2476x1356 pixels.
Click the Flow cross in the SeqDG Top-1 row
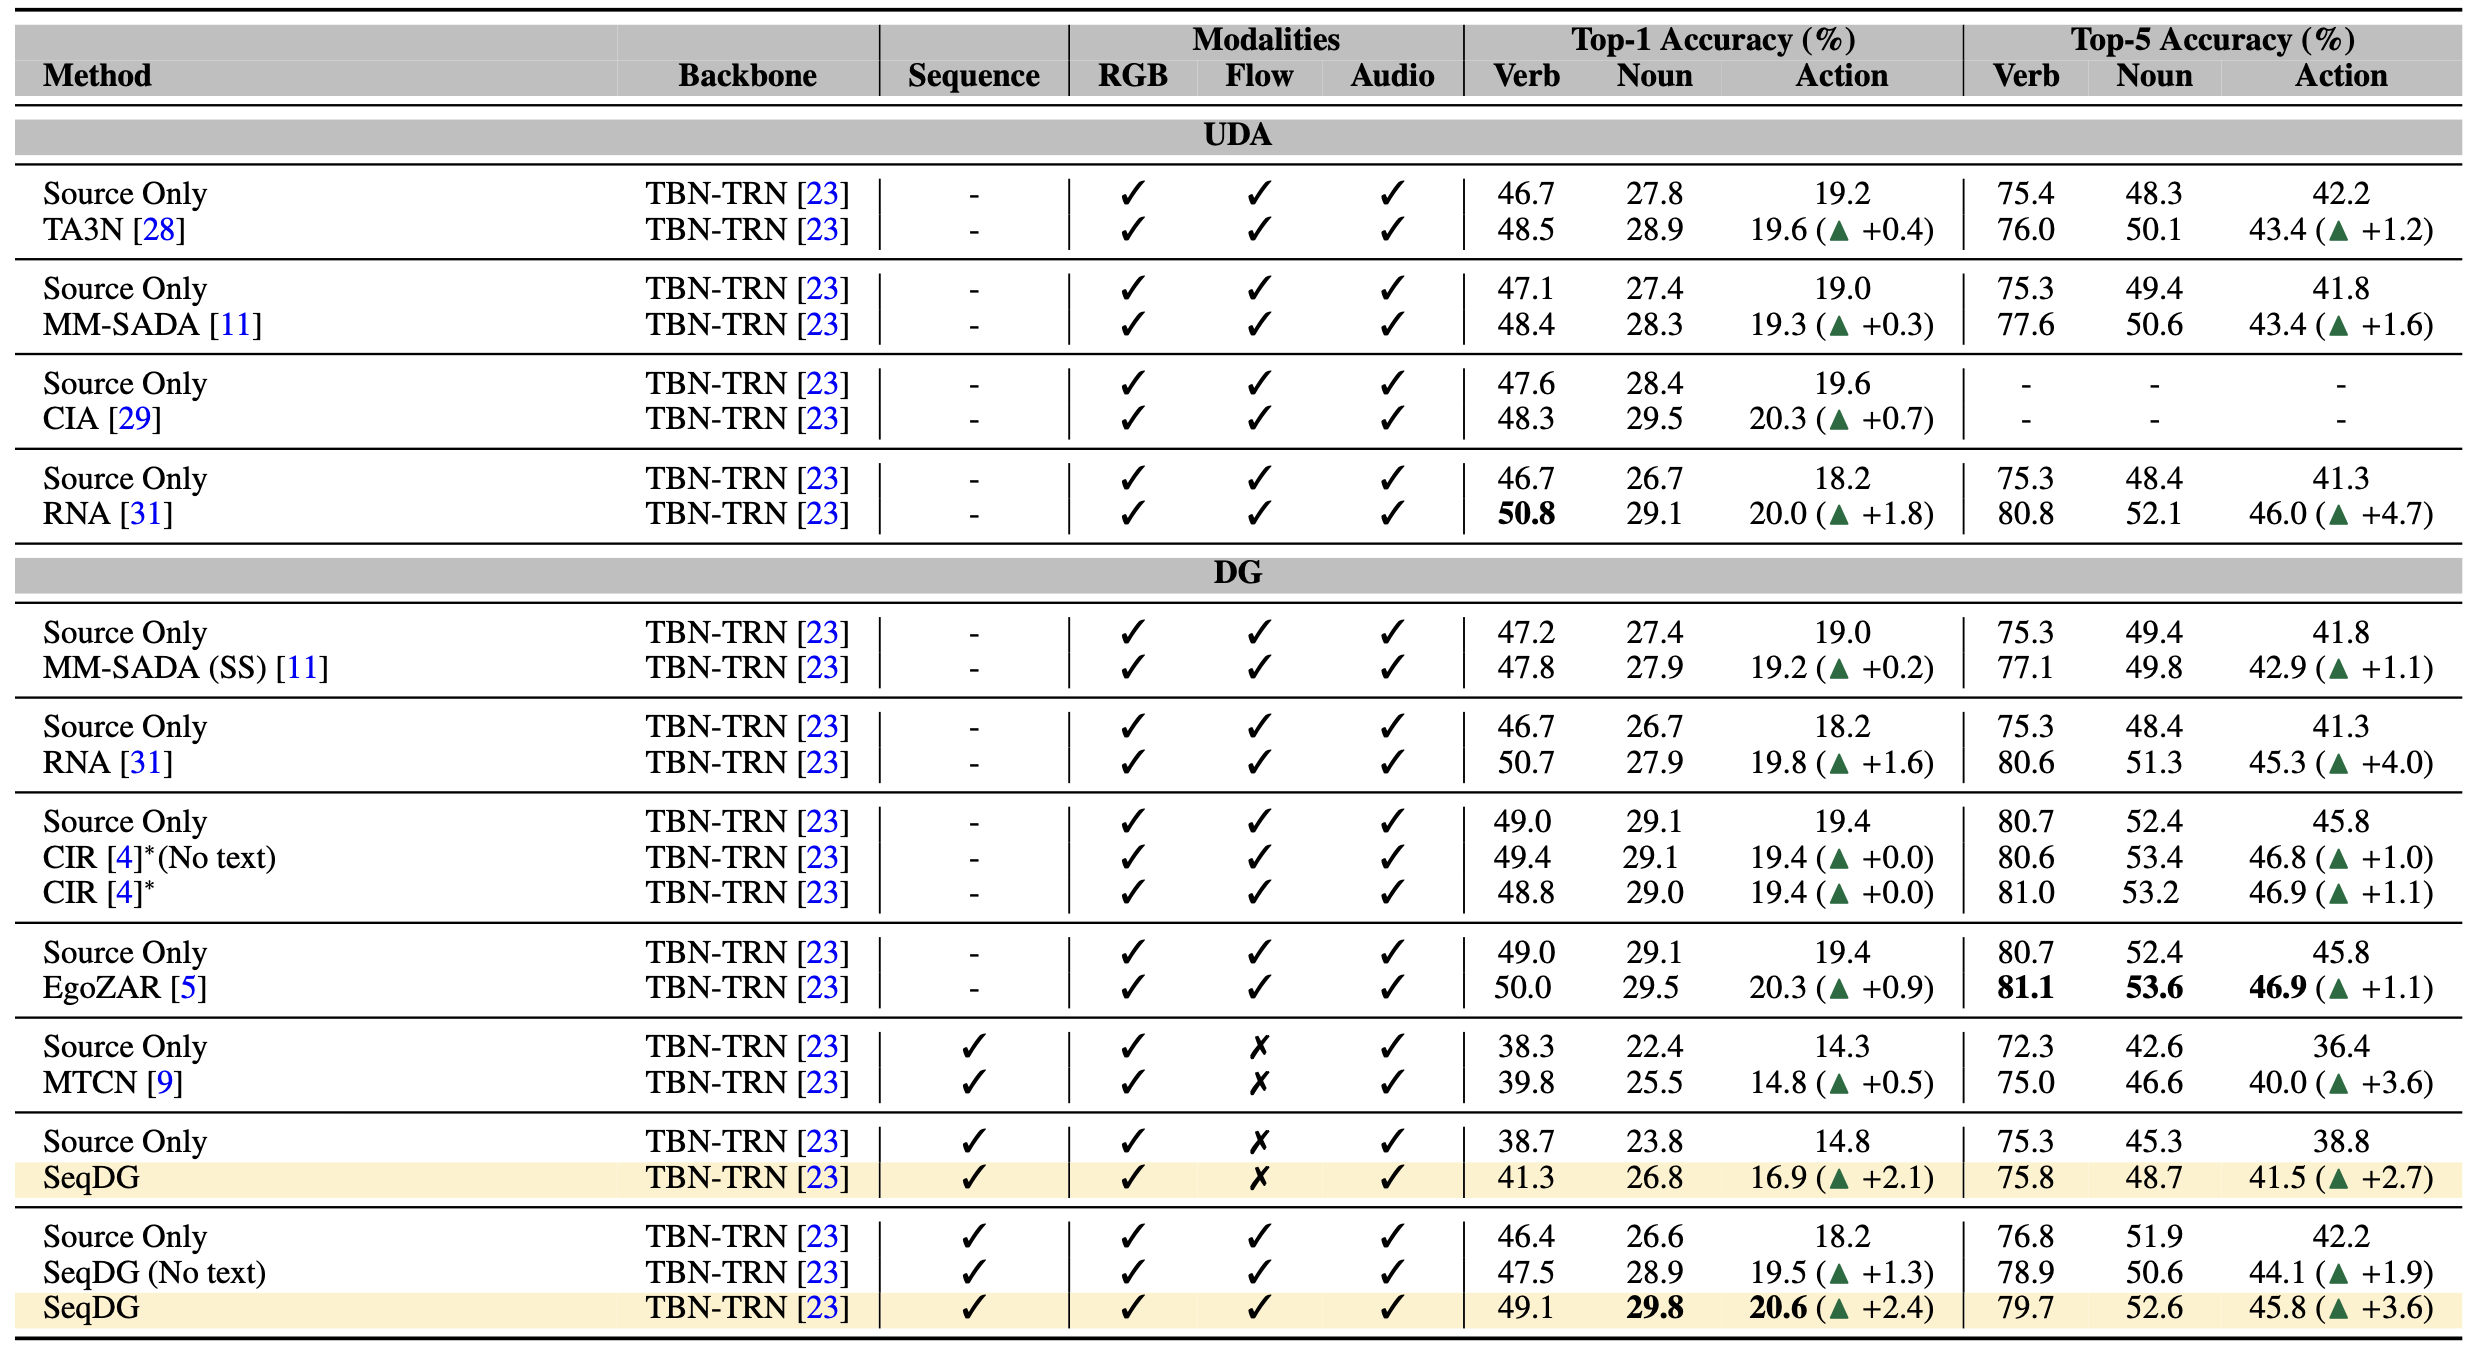coord(1259,1176)
